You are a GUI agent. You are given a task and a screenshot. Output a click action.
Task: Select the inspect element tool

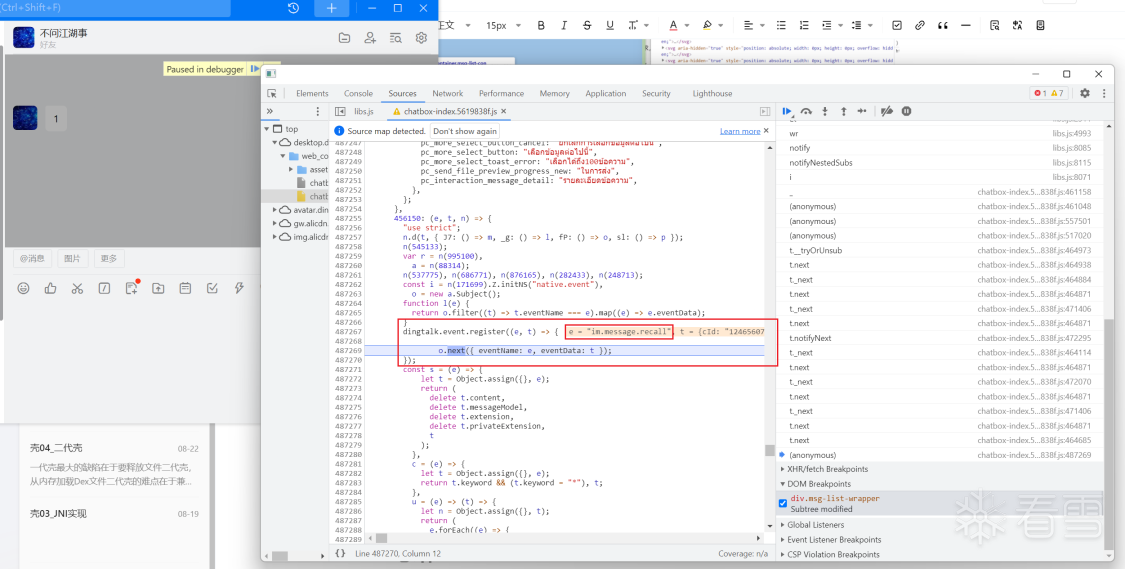[272, 93]
